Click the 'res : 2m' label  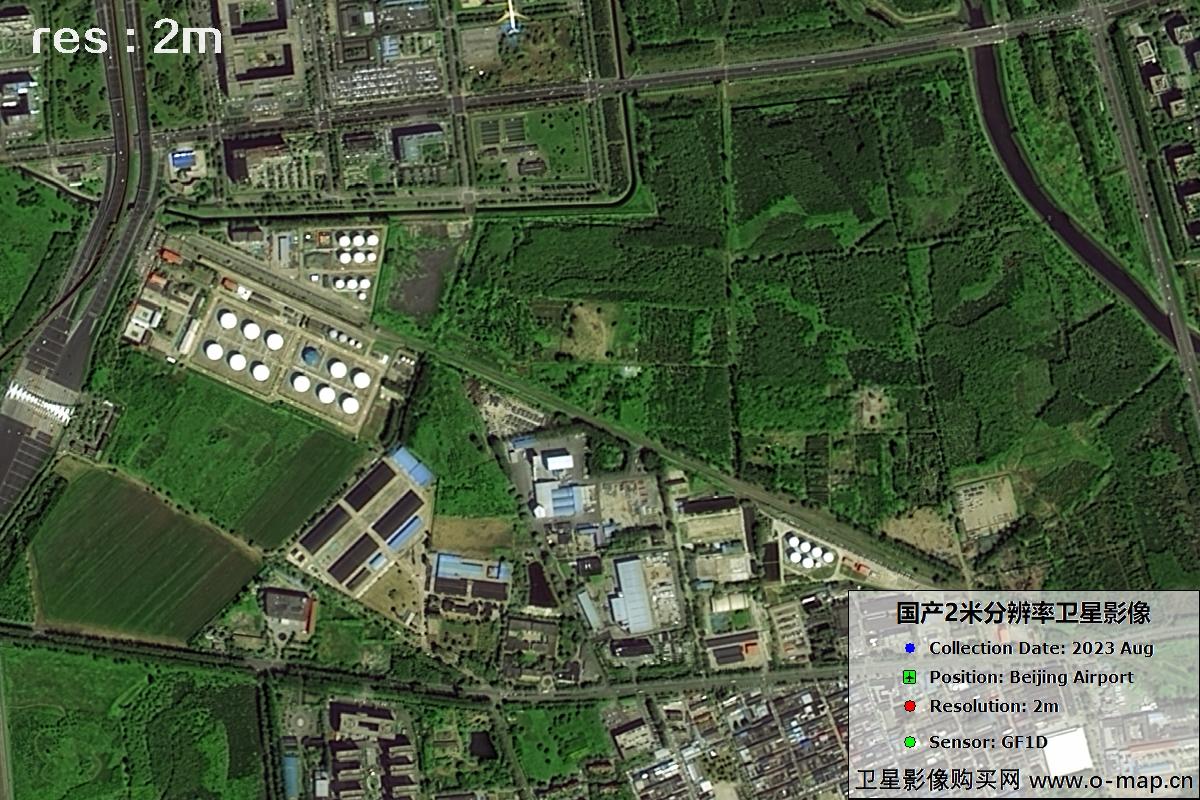coord(126,38)
